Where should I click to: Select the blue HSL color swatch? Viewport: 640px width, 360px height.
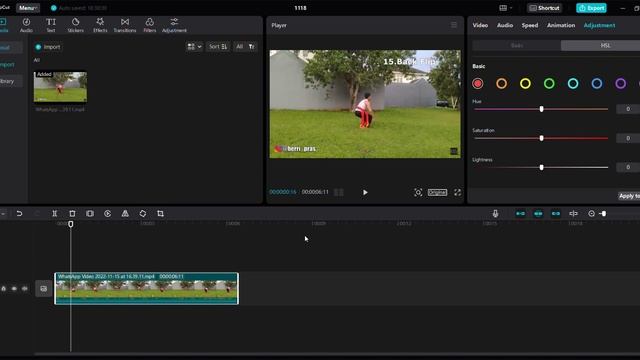pos(597,84)
